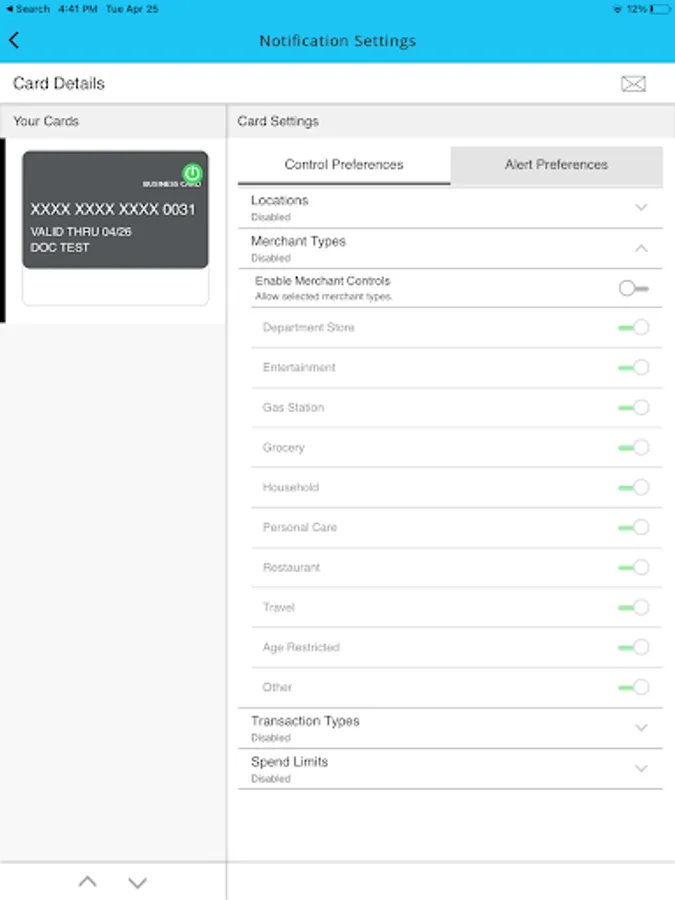Toggle the Travel merchant switch
675x900 pixels.
[x=633, y=607]
